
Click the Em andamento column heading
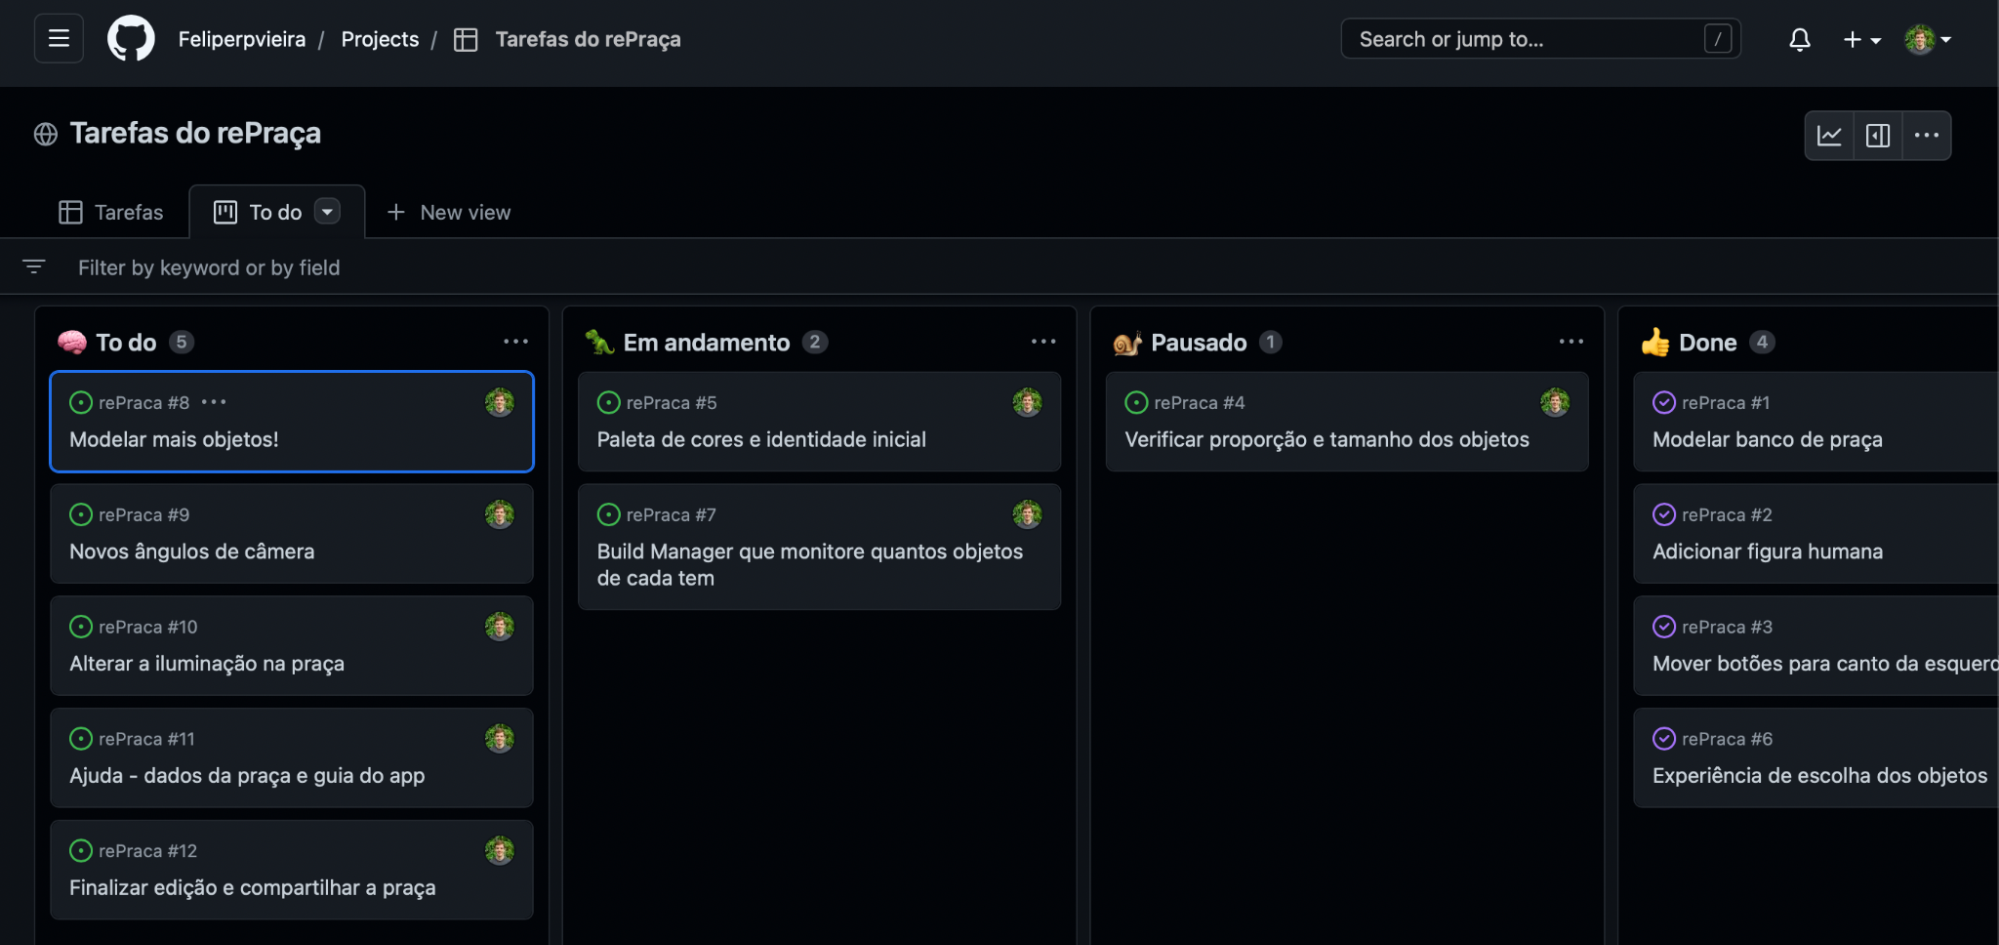(706, 342)
